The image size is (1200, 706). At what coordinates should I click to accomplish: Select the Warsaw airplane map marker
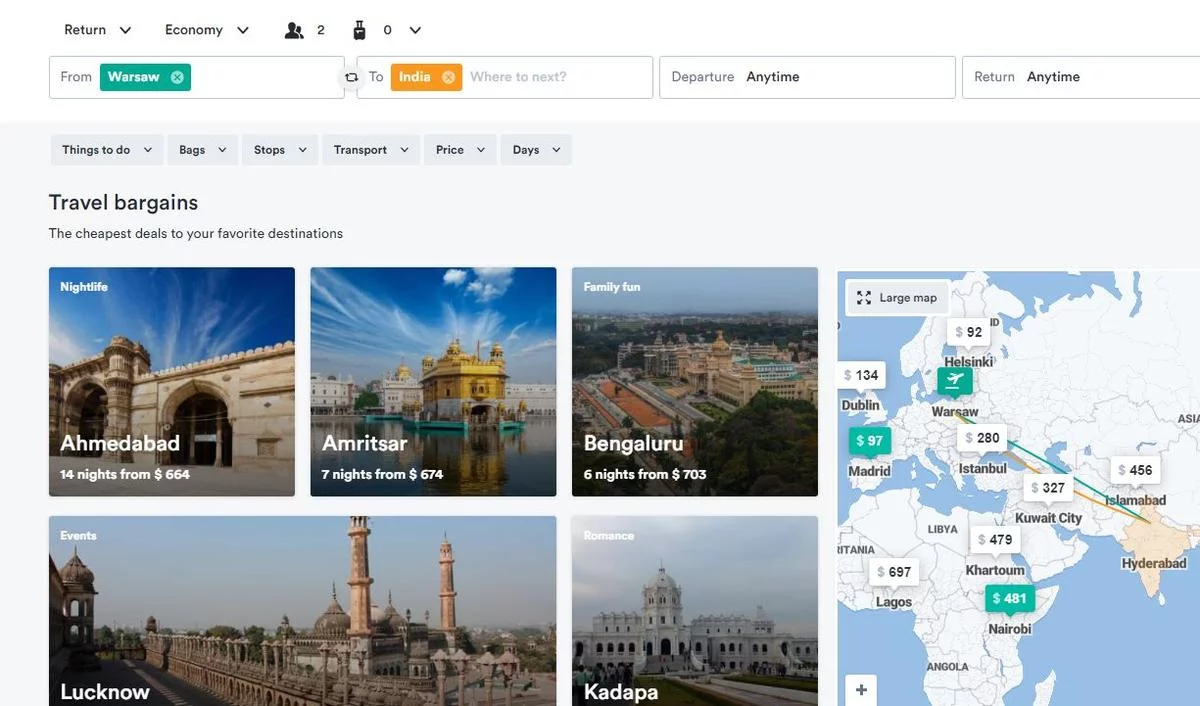(x=954, y=380)
